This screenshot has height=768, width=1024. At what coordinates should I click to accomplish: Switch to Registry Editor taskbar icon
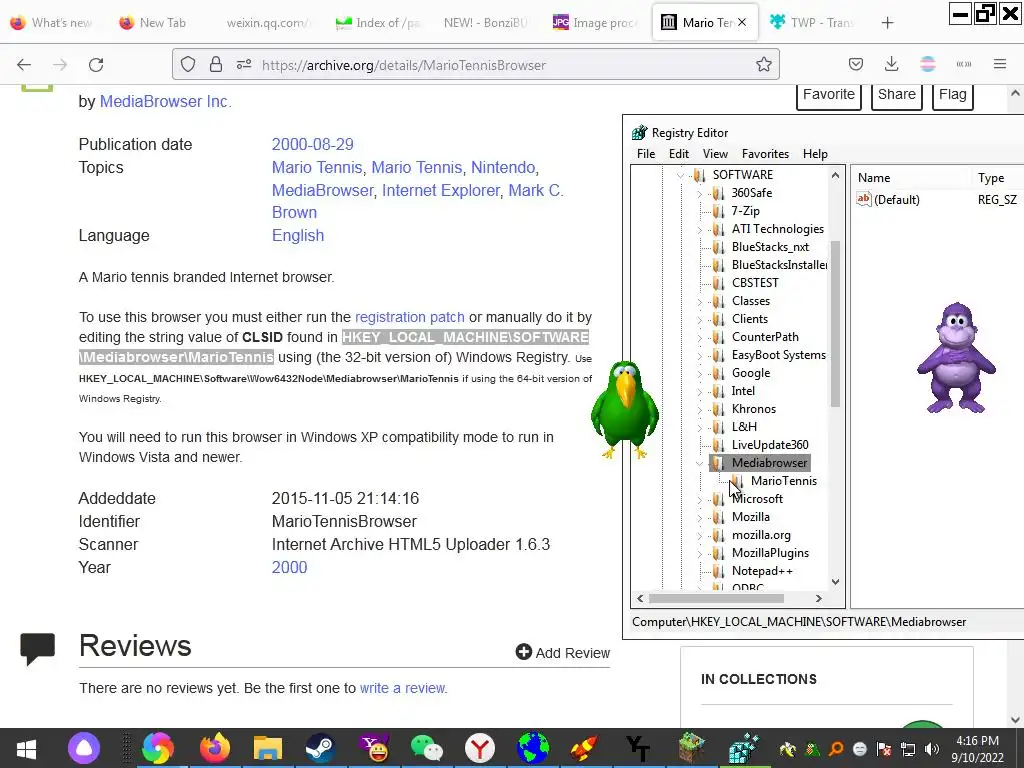pyautogui.click(x=744, y=748)
